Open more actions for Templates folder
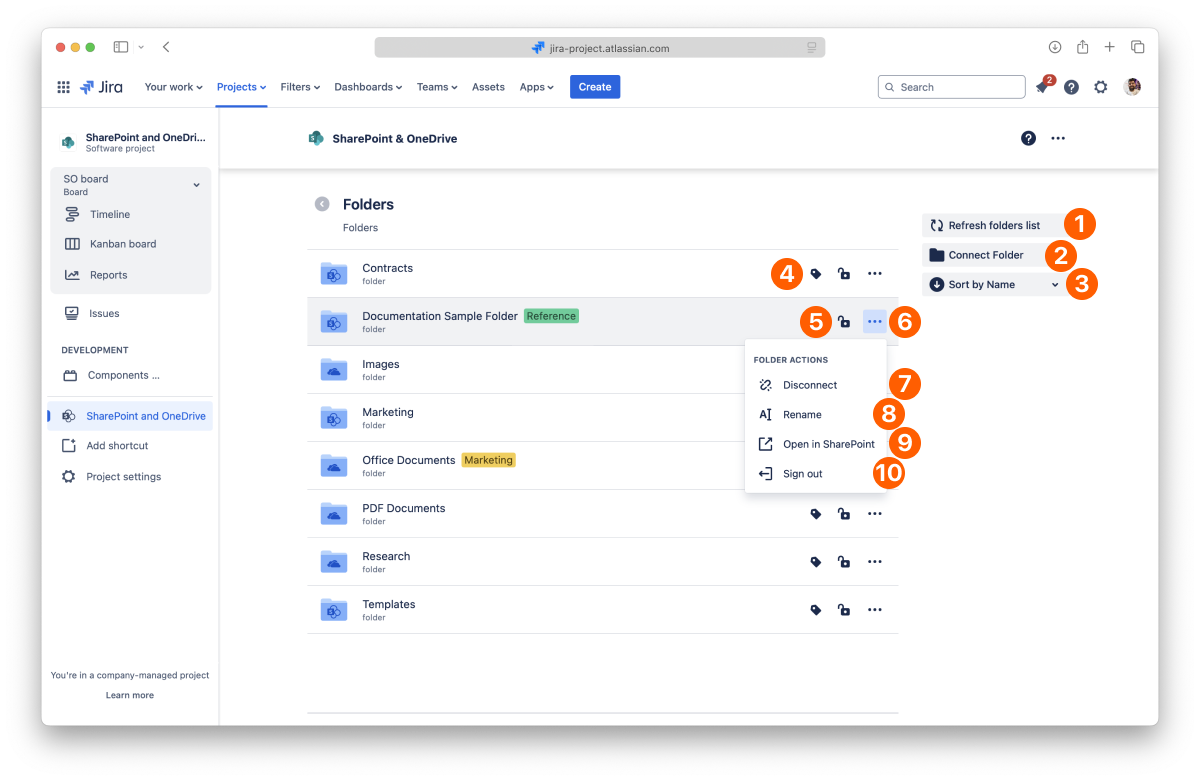The width and height of the screenshot is (1200, 781). tap(875, 610)
